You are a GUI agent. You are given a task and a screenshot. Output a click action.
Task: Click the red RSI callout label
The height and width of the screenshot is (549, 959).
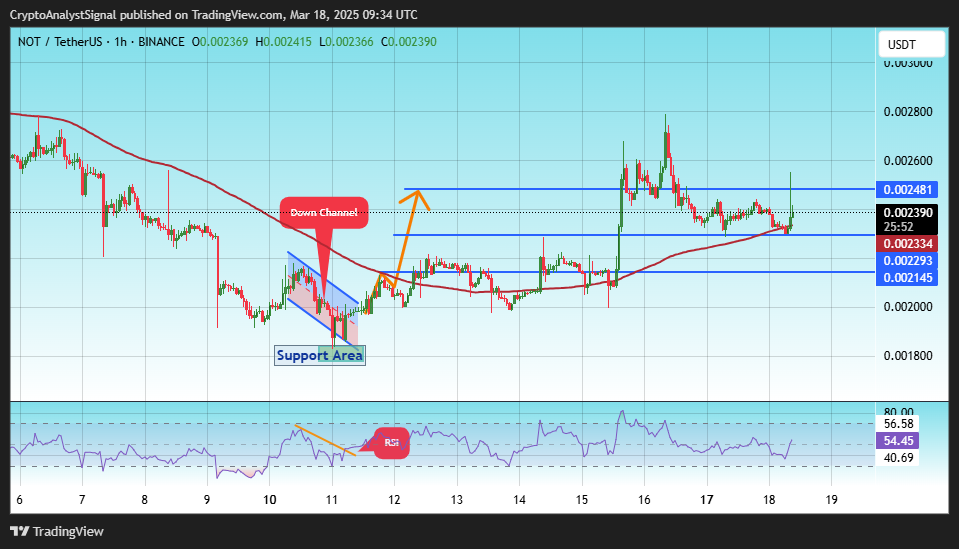tap(391, 443)
